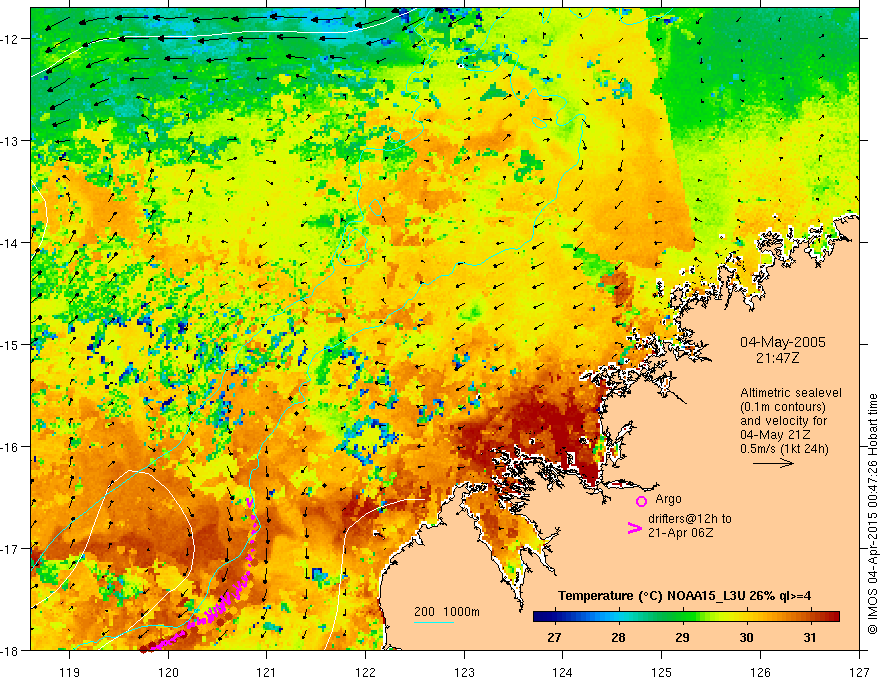Image resolution: width=880 pixels, height=680 pixels.
Task: Click the 'drifters@12h to' legend label
Action: pos(690,519)
